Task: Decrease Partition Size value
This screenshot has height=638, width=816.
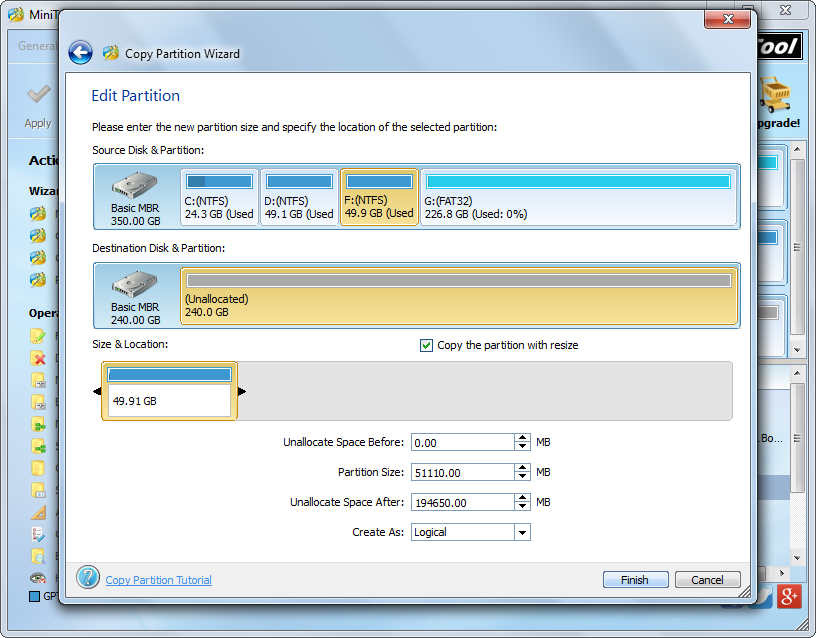Action: point(522,476)
